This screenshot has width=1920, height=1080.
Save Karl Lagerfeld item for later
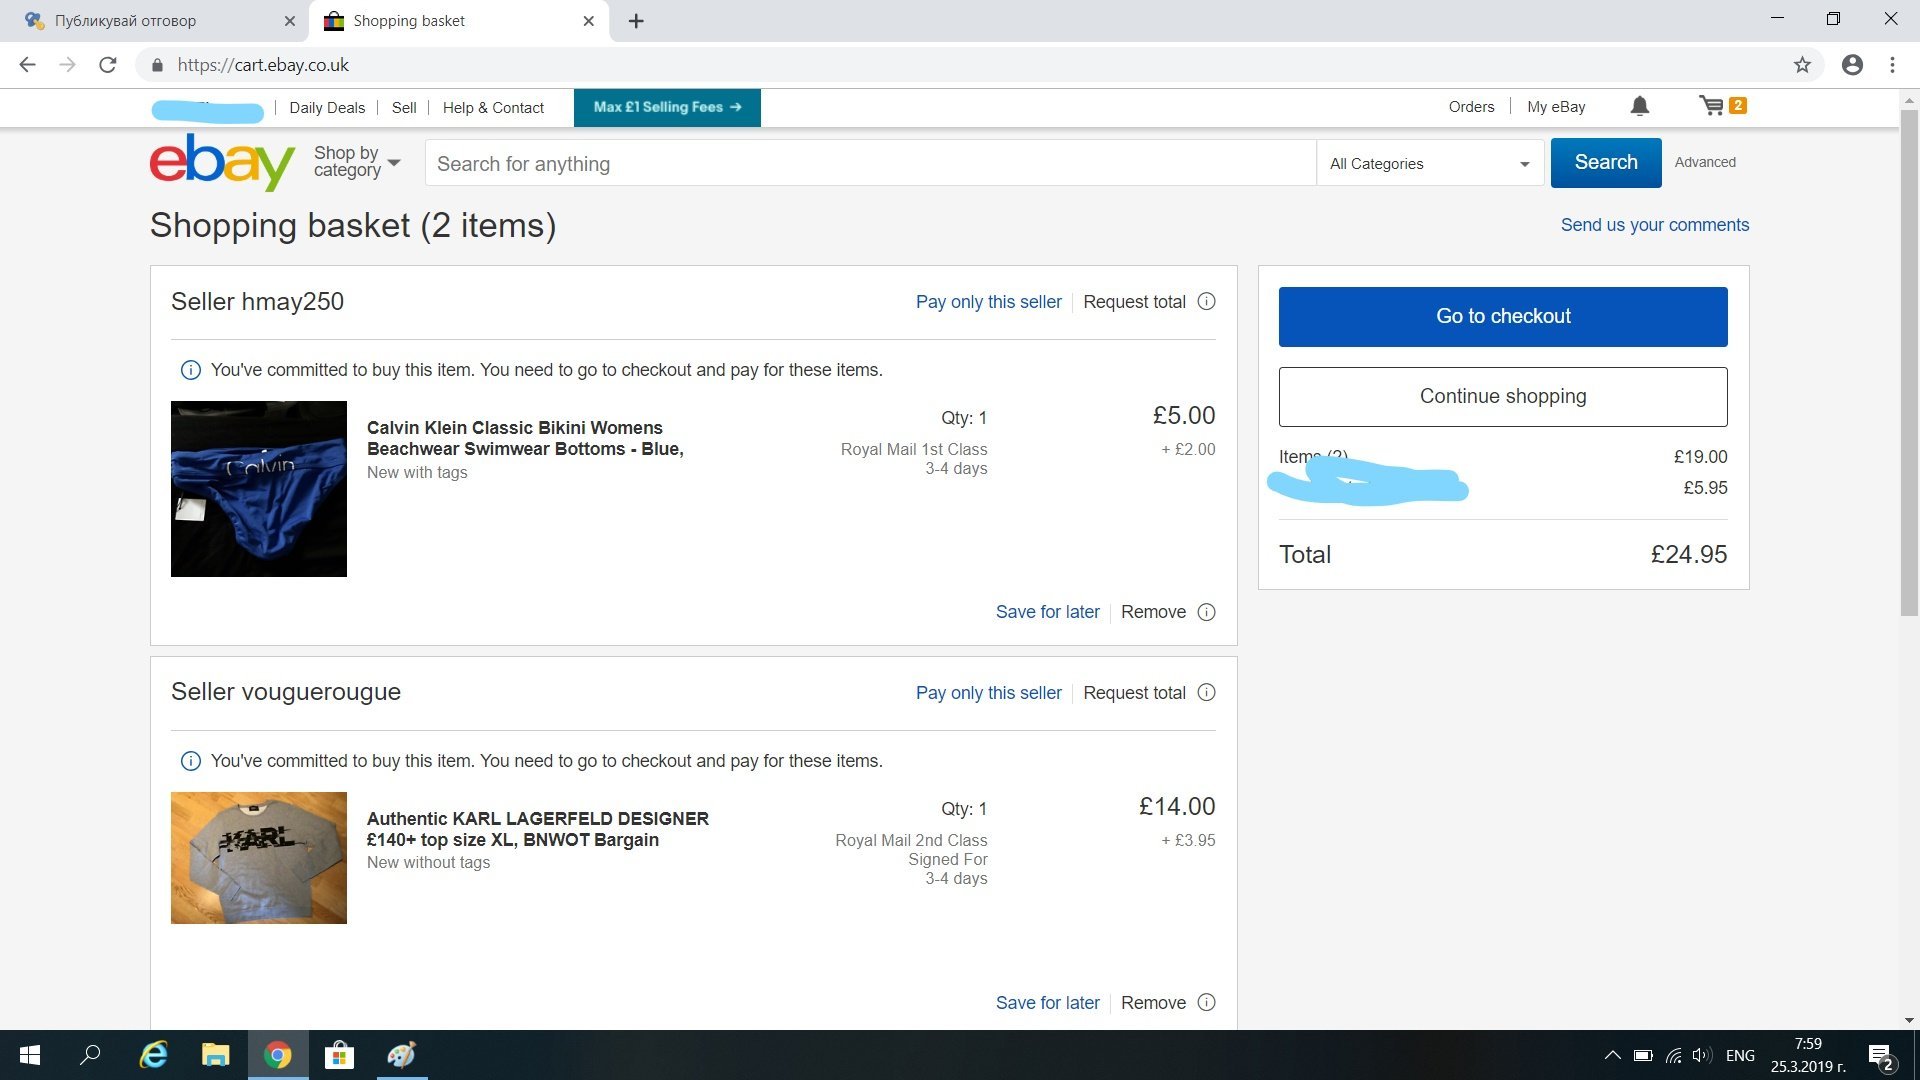(x=1047, y=1003)
